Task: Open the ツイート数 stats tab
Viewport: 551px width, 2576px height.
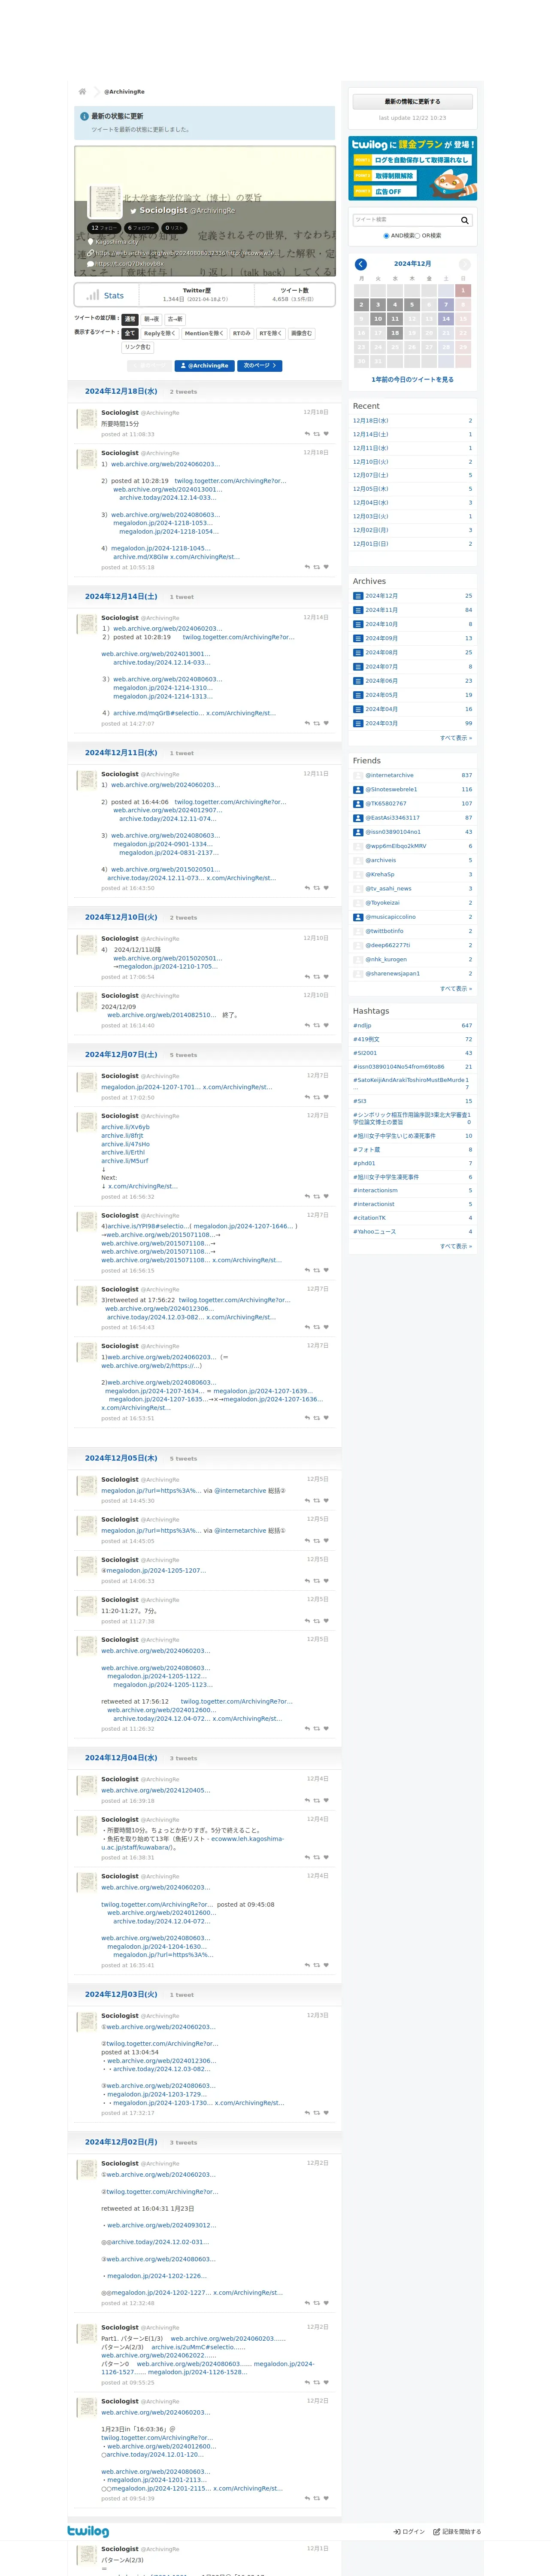Action: (x=294, y=294)
